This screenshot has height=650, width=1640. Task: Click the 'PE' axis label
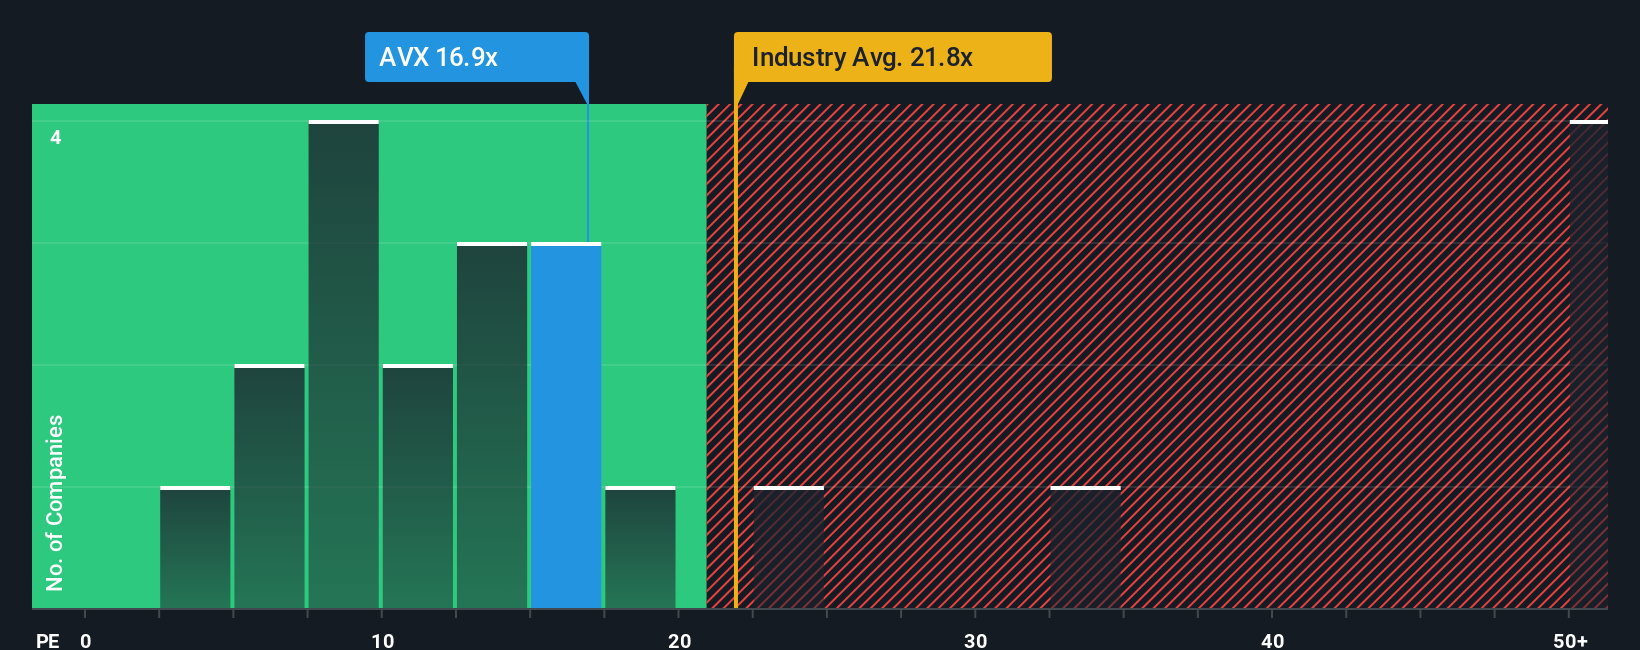48,640
